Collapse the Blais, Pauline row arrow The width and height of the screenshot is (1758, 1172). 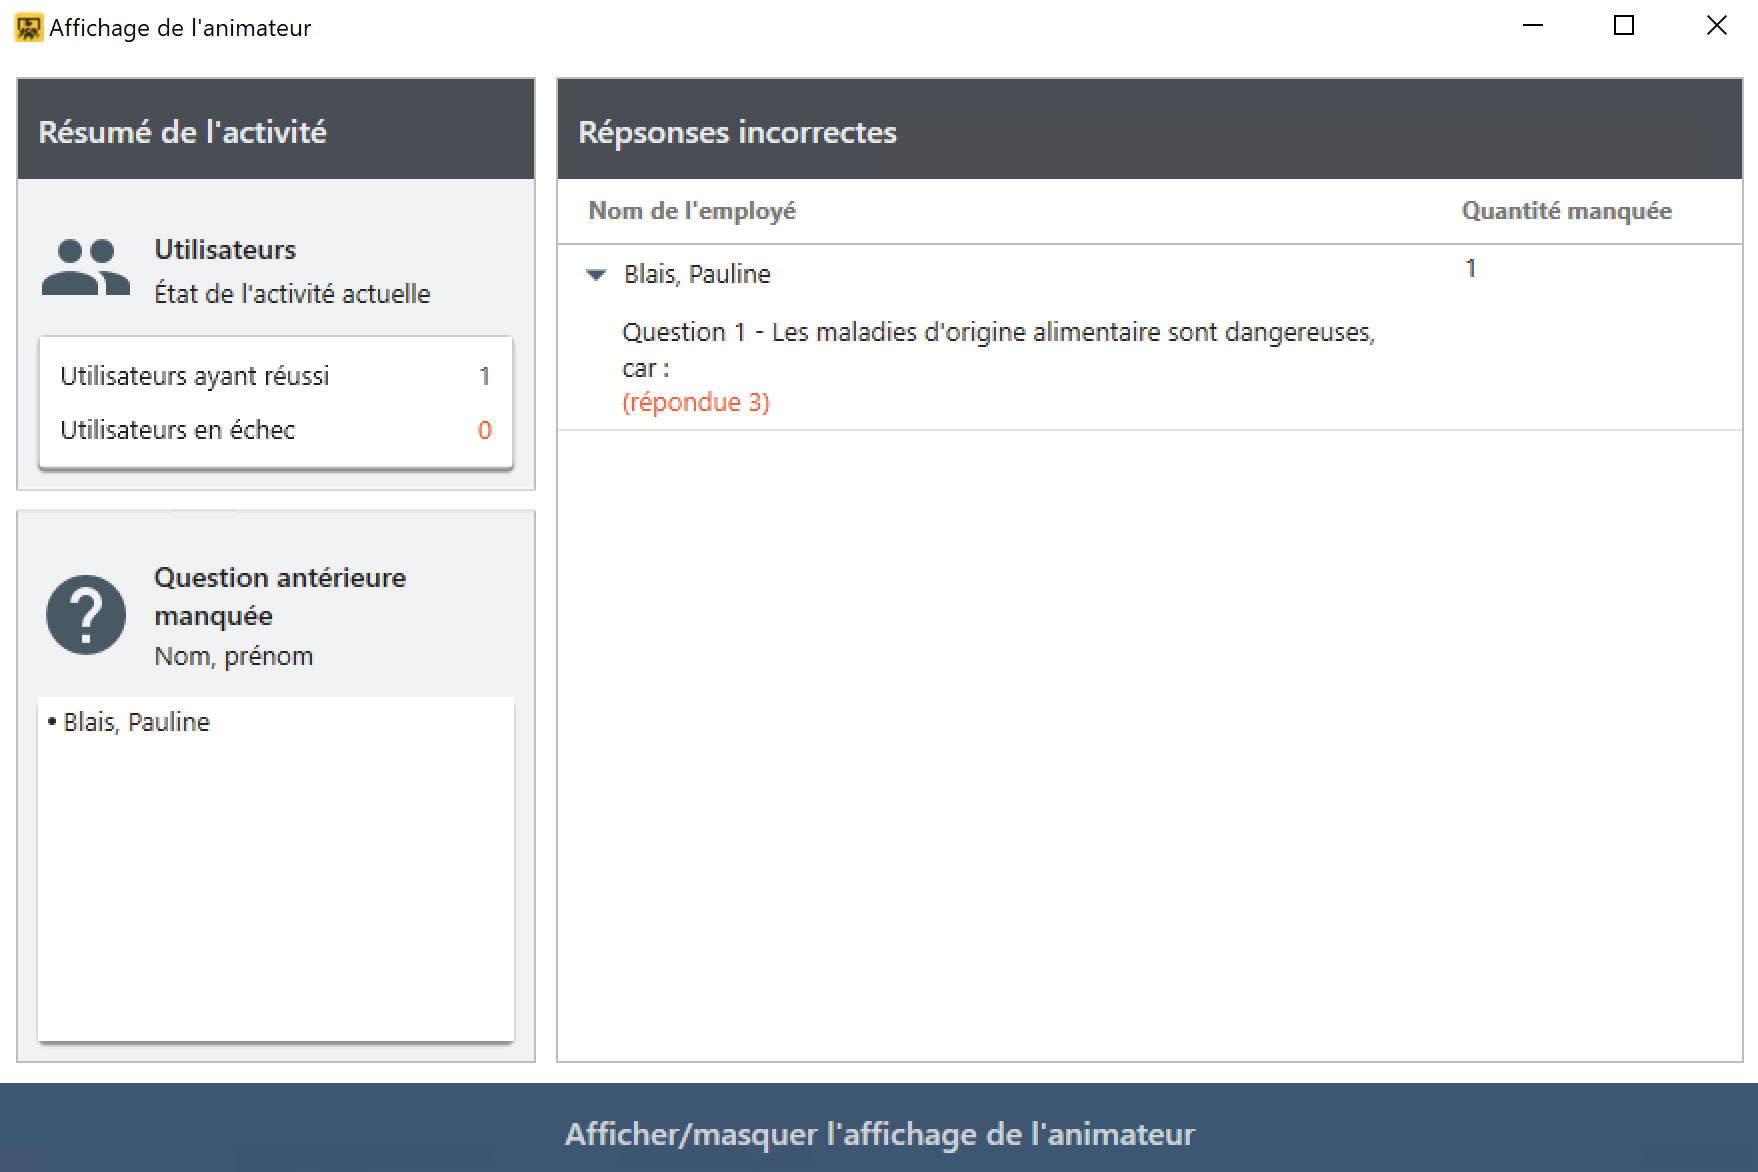coord(596,274)
